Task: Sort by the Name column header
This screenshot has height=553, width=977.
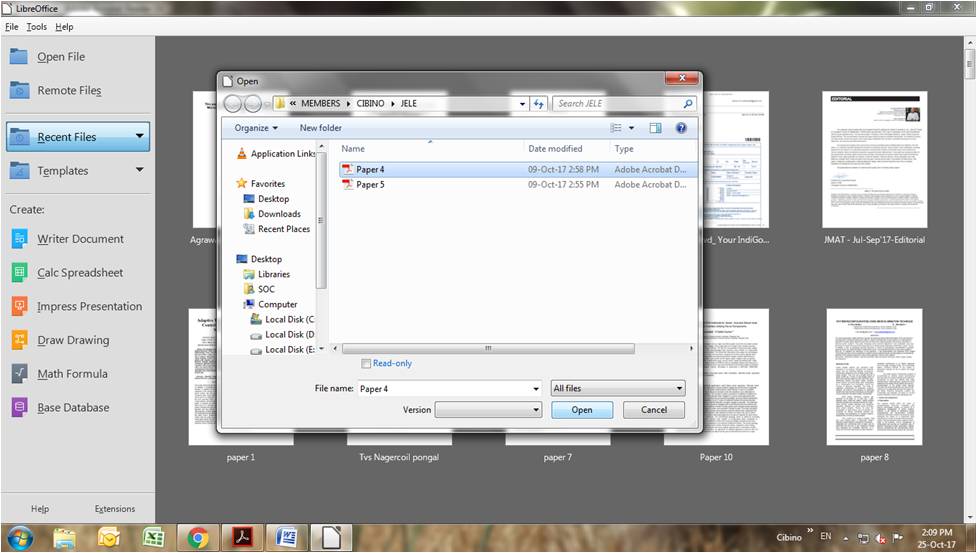Action: [x=430, y=148]
